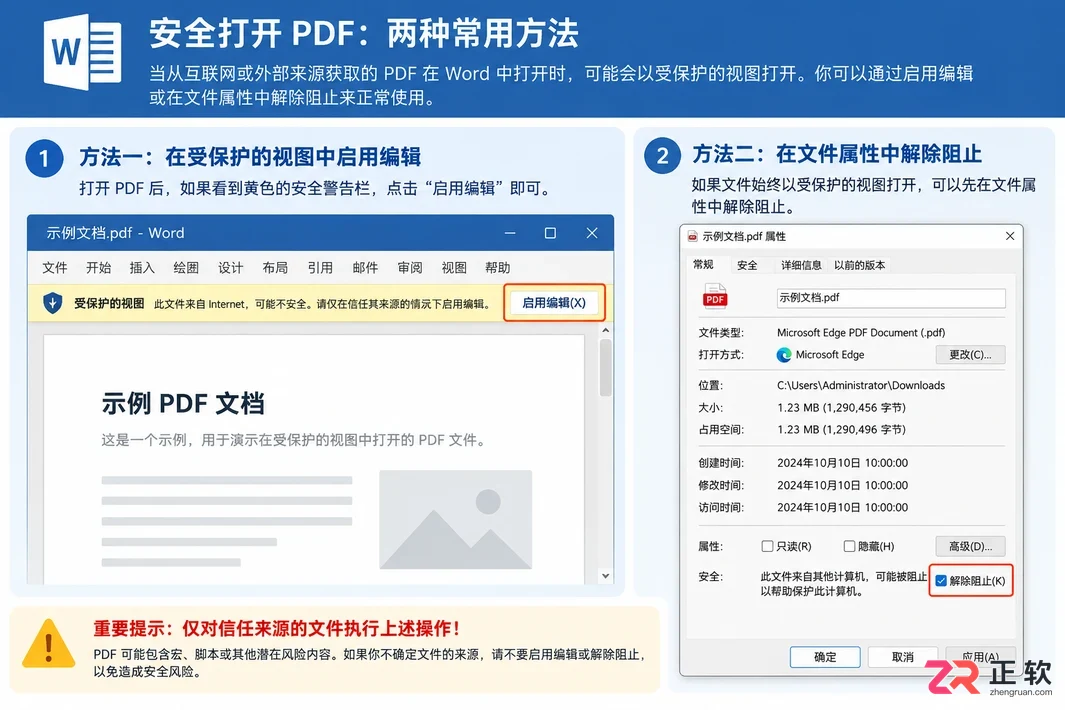Click the 取消 button
The width and height of the screenshot is (1065, 710).
click(903, 657)
